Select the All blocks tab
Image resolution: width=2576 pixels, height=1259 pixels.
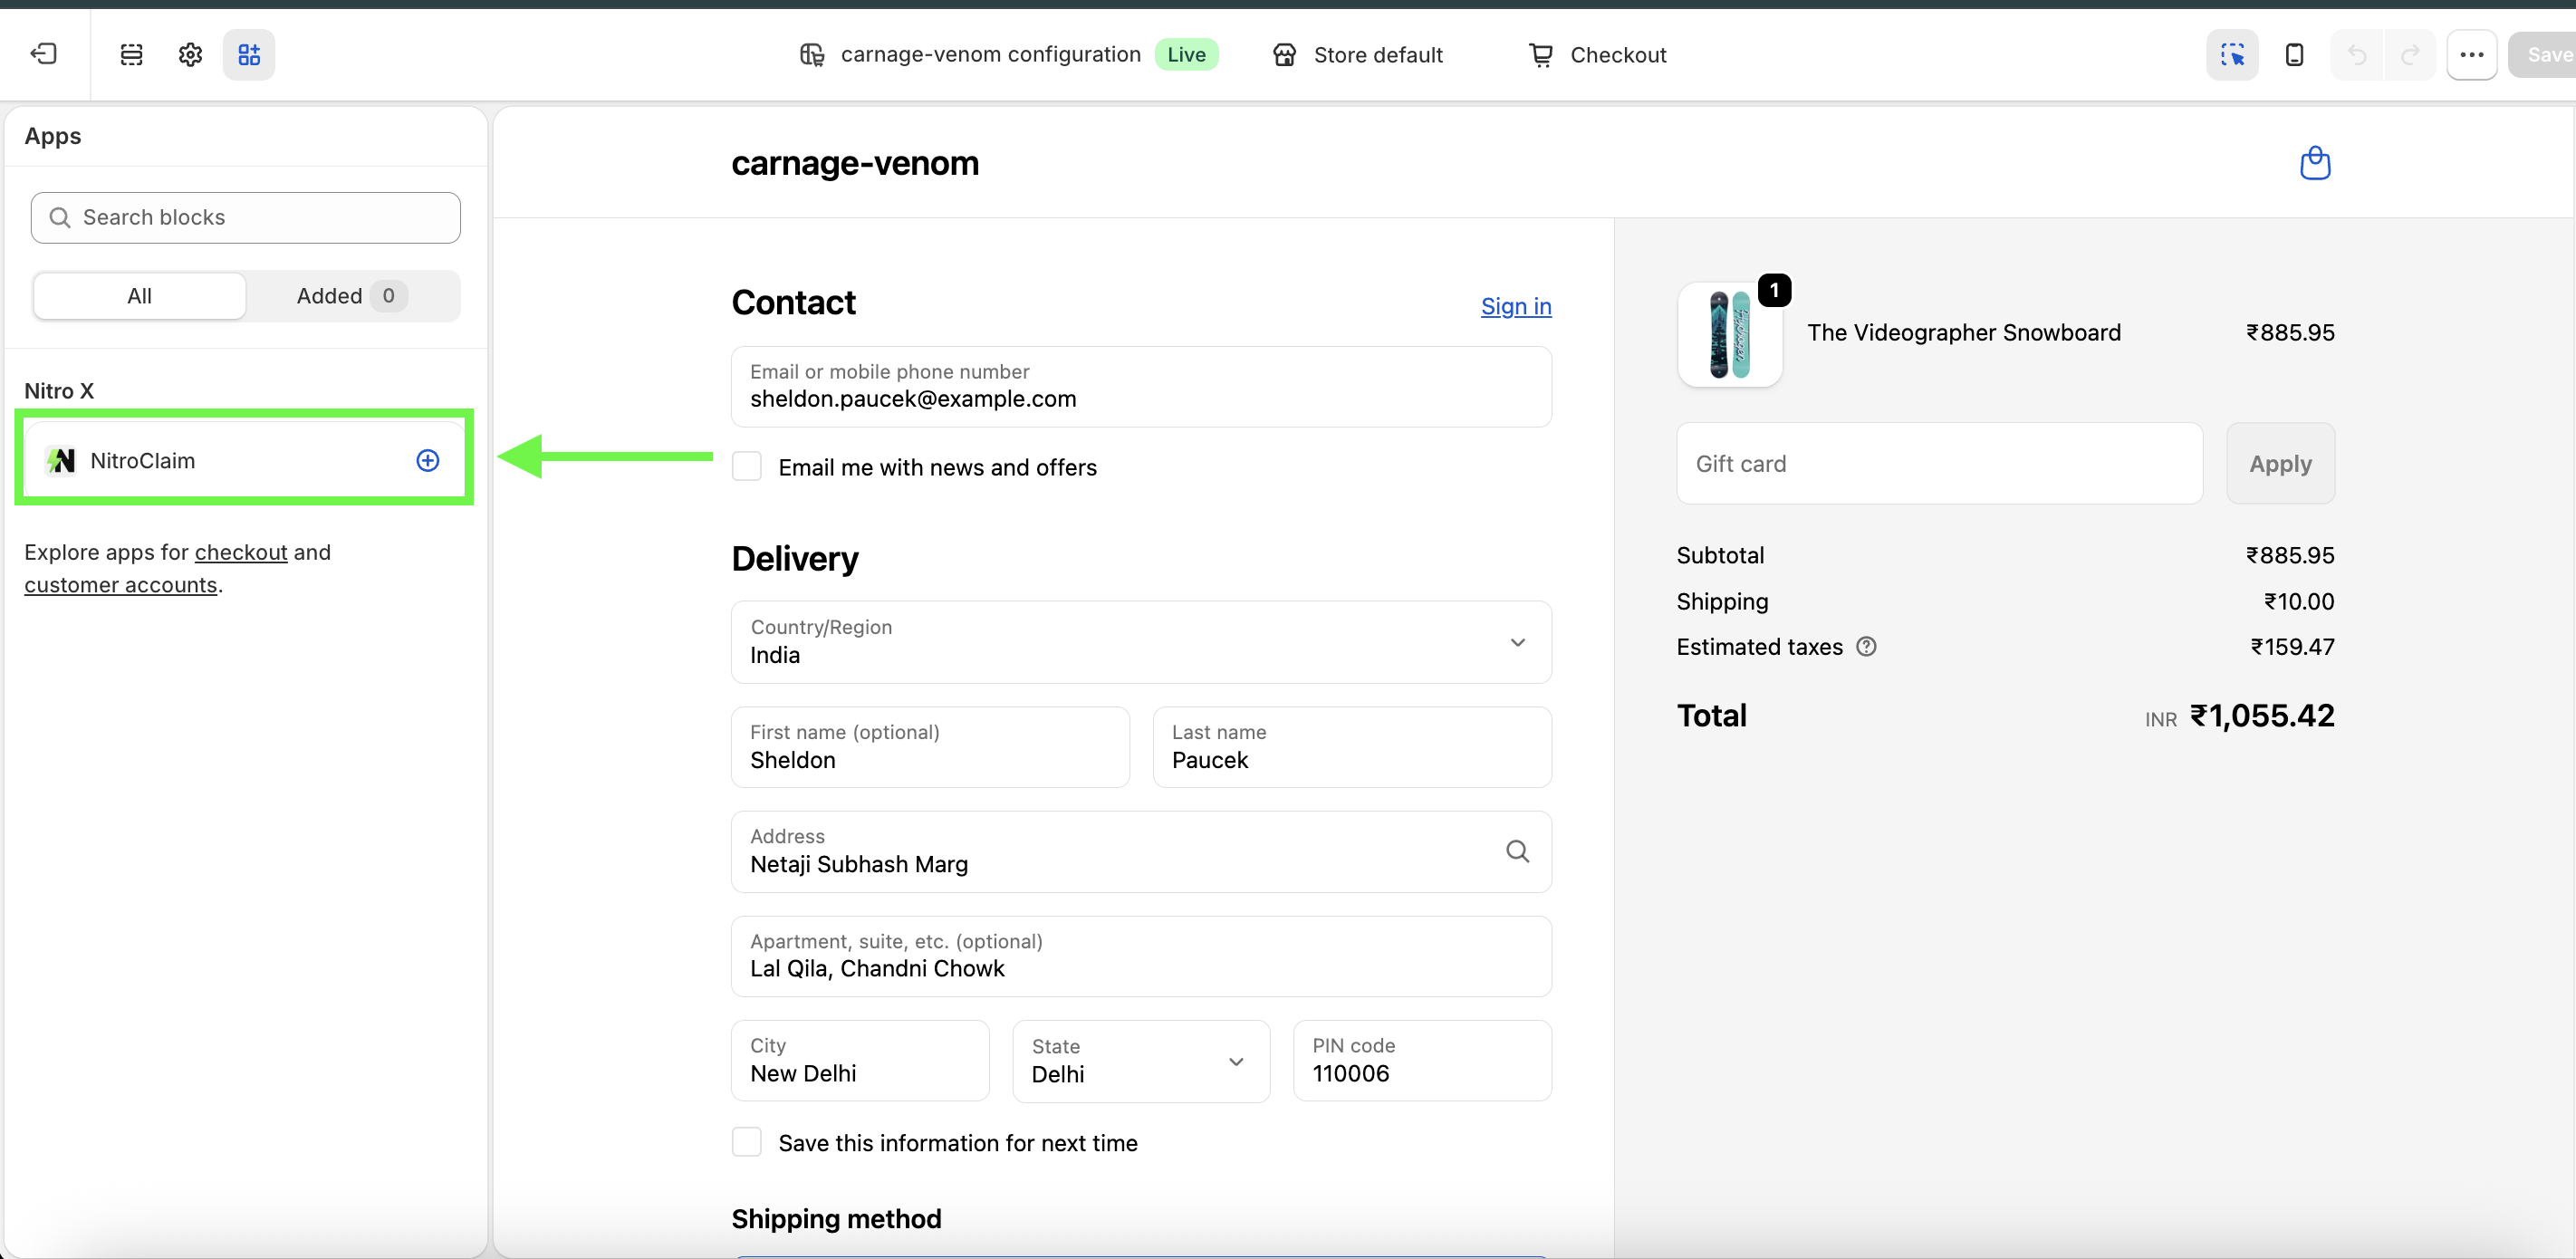point(139,296)
